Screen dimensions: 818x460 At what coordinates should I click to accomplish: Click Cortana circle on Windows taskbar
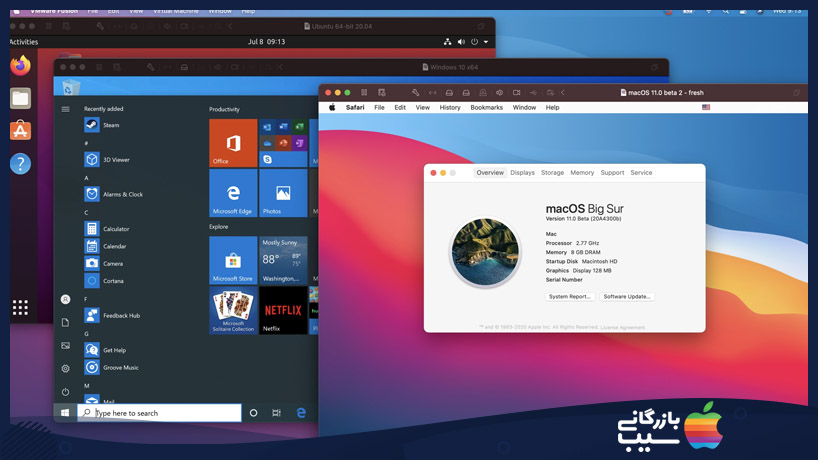tap(254, 413)
